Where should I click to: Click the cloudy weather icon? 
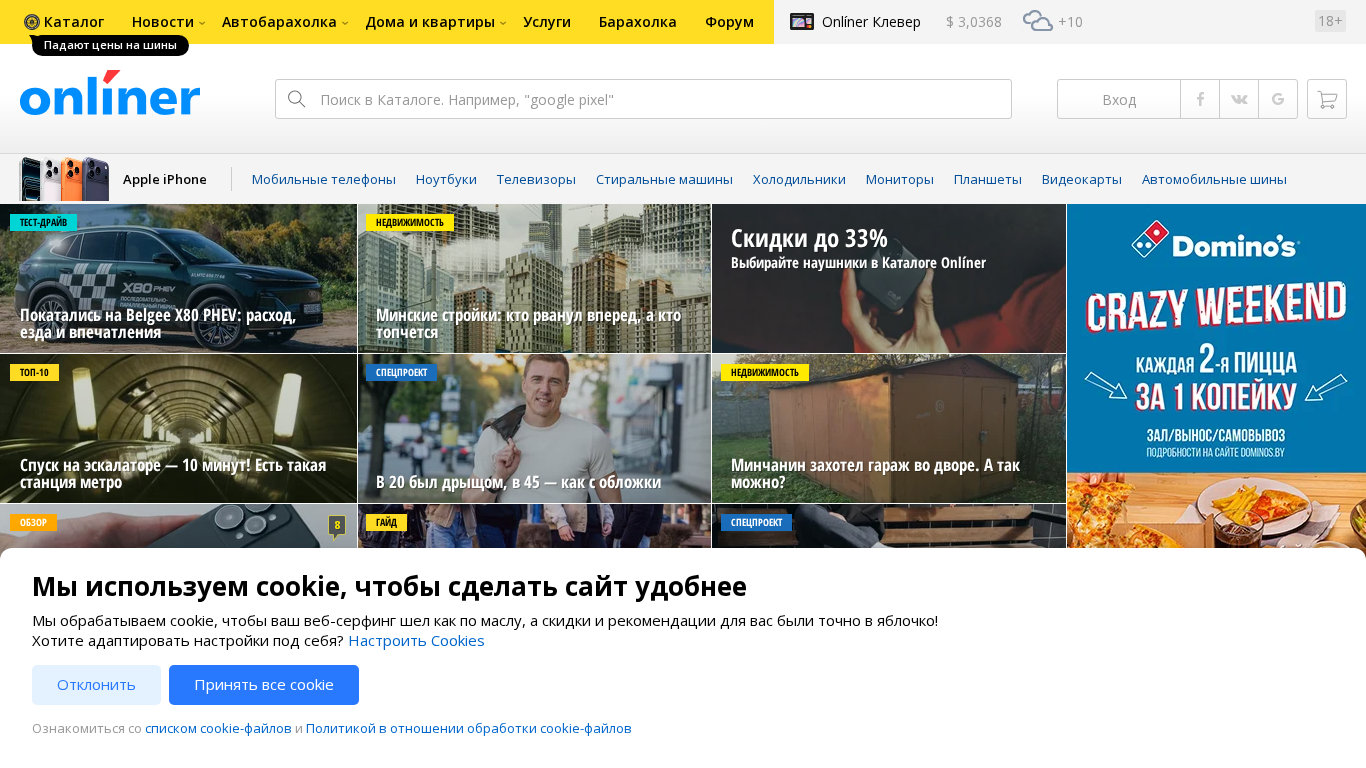(1037, 21)
